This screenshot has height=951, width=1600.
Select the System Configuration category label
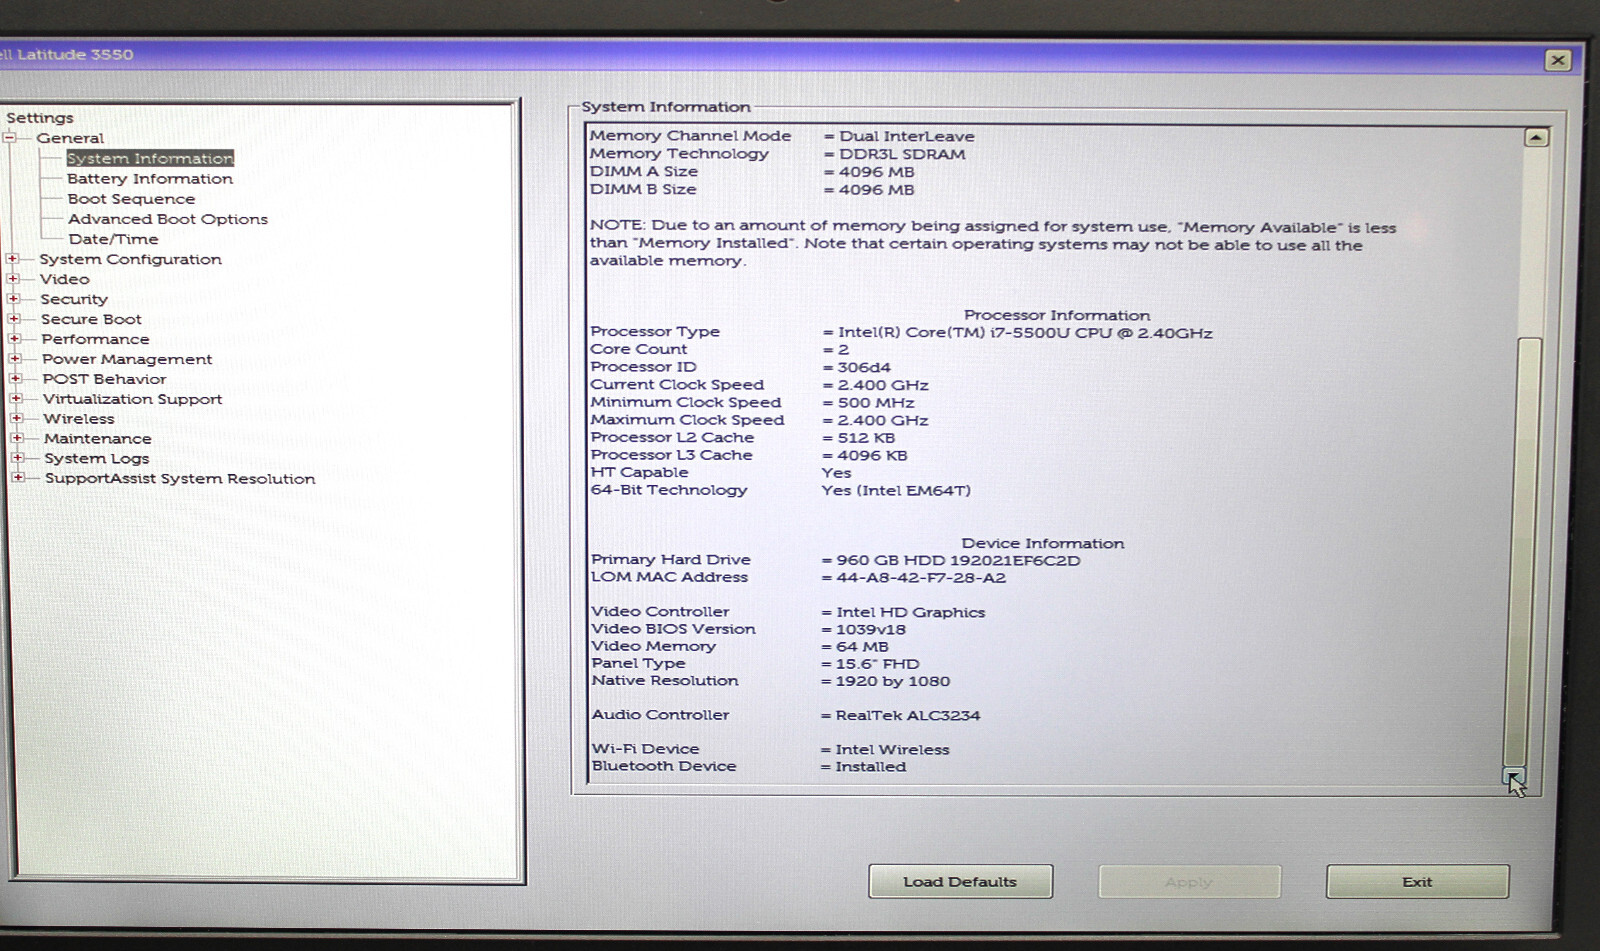[x=131, y=258]
